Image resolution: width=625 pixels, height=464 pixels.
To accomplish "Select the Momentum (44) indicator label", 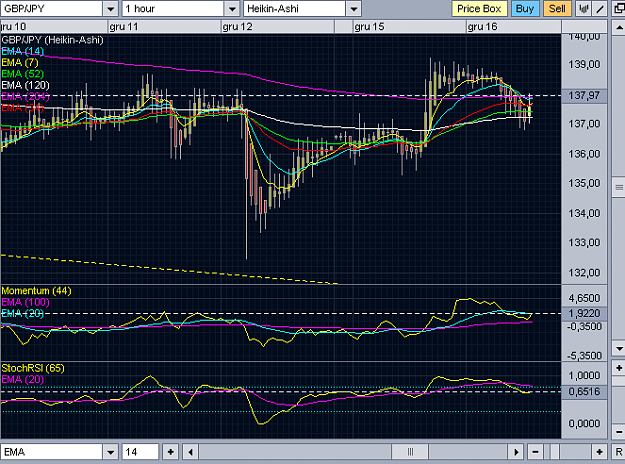I will coord(36,291).
